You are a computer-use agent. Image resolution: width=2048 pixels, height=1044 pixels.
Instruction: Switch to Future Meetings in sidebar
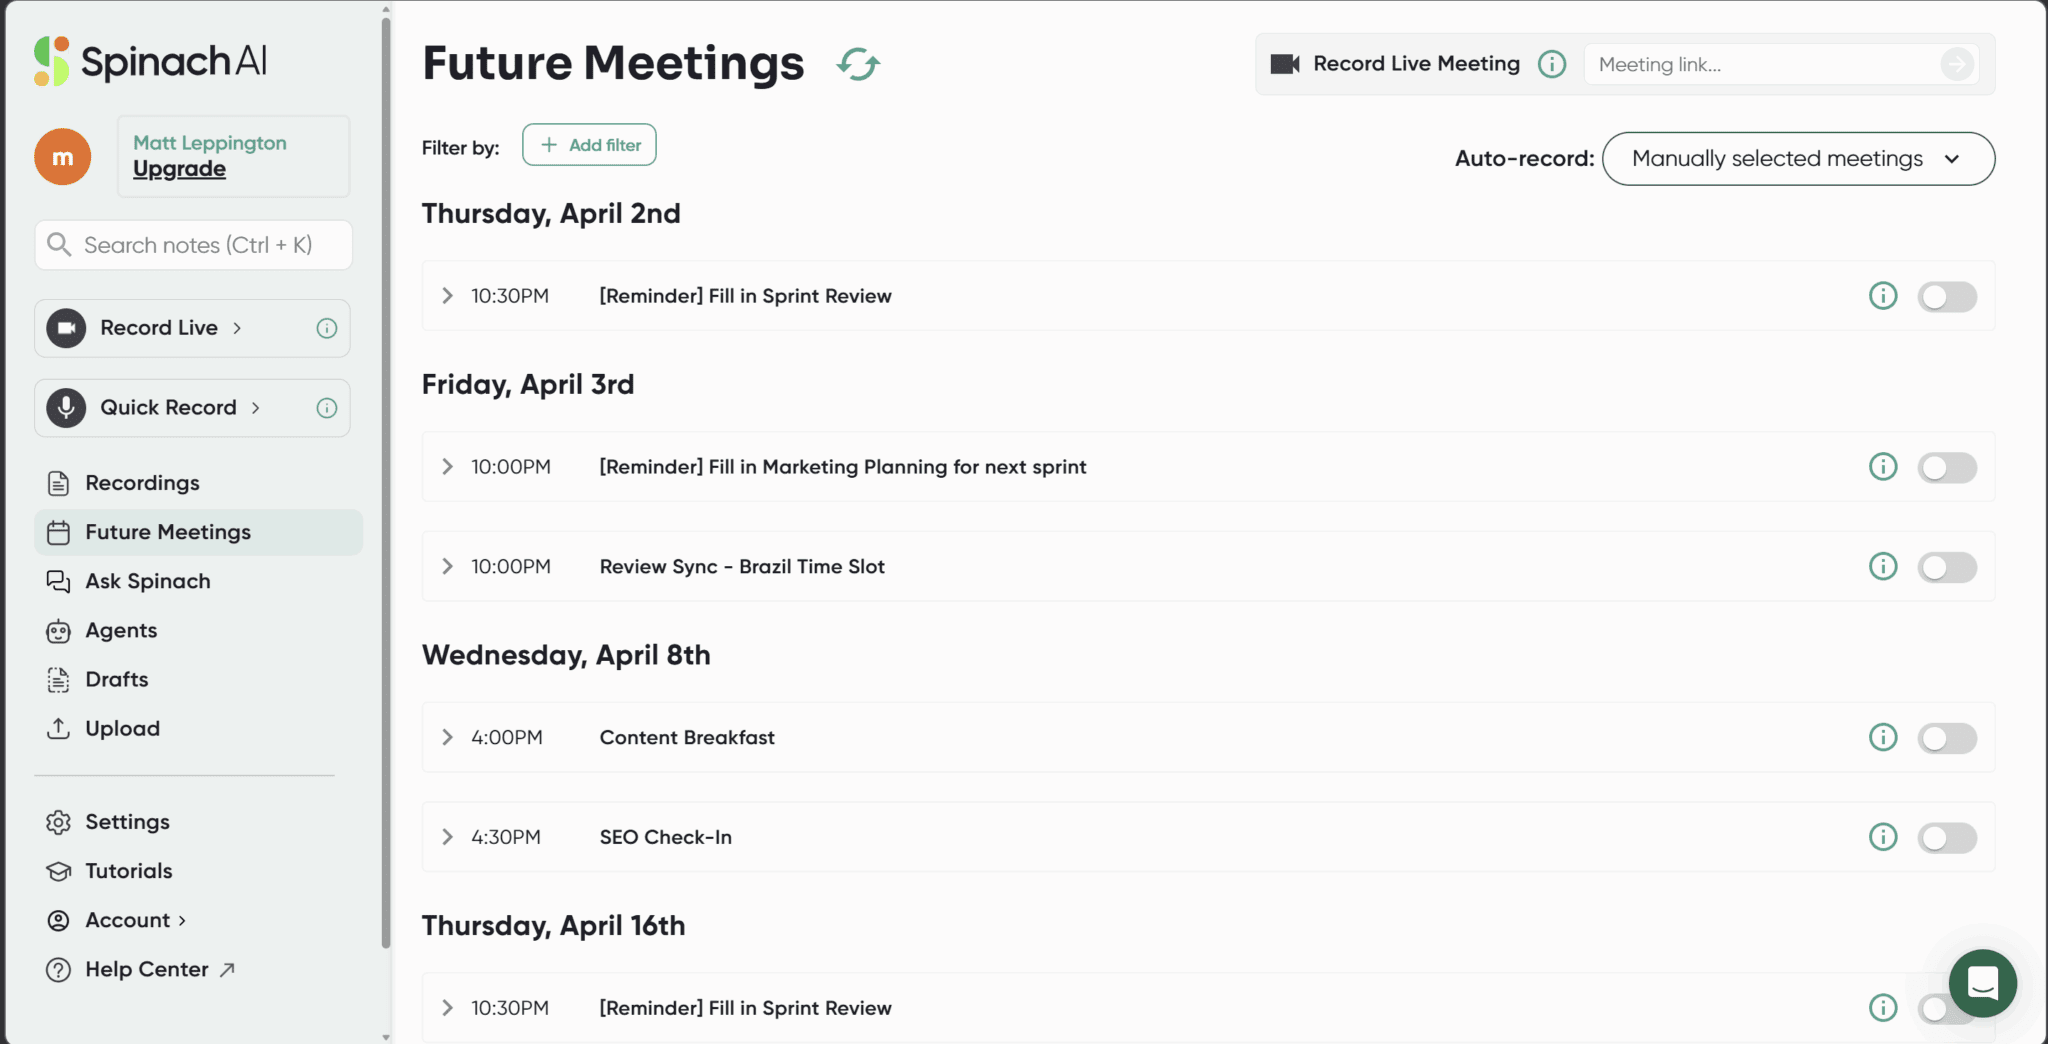(169, 531)
